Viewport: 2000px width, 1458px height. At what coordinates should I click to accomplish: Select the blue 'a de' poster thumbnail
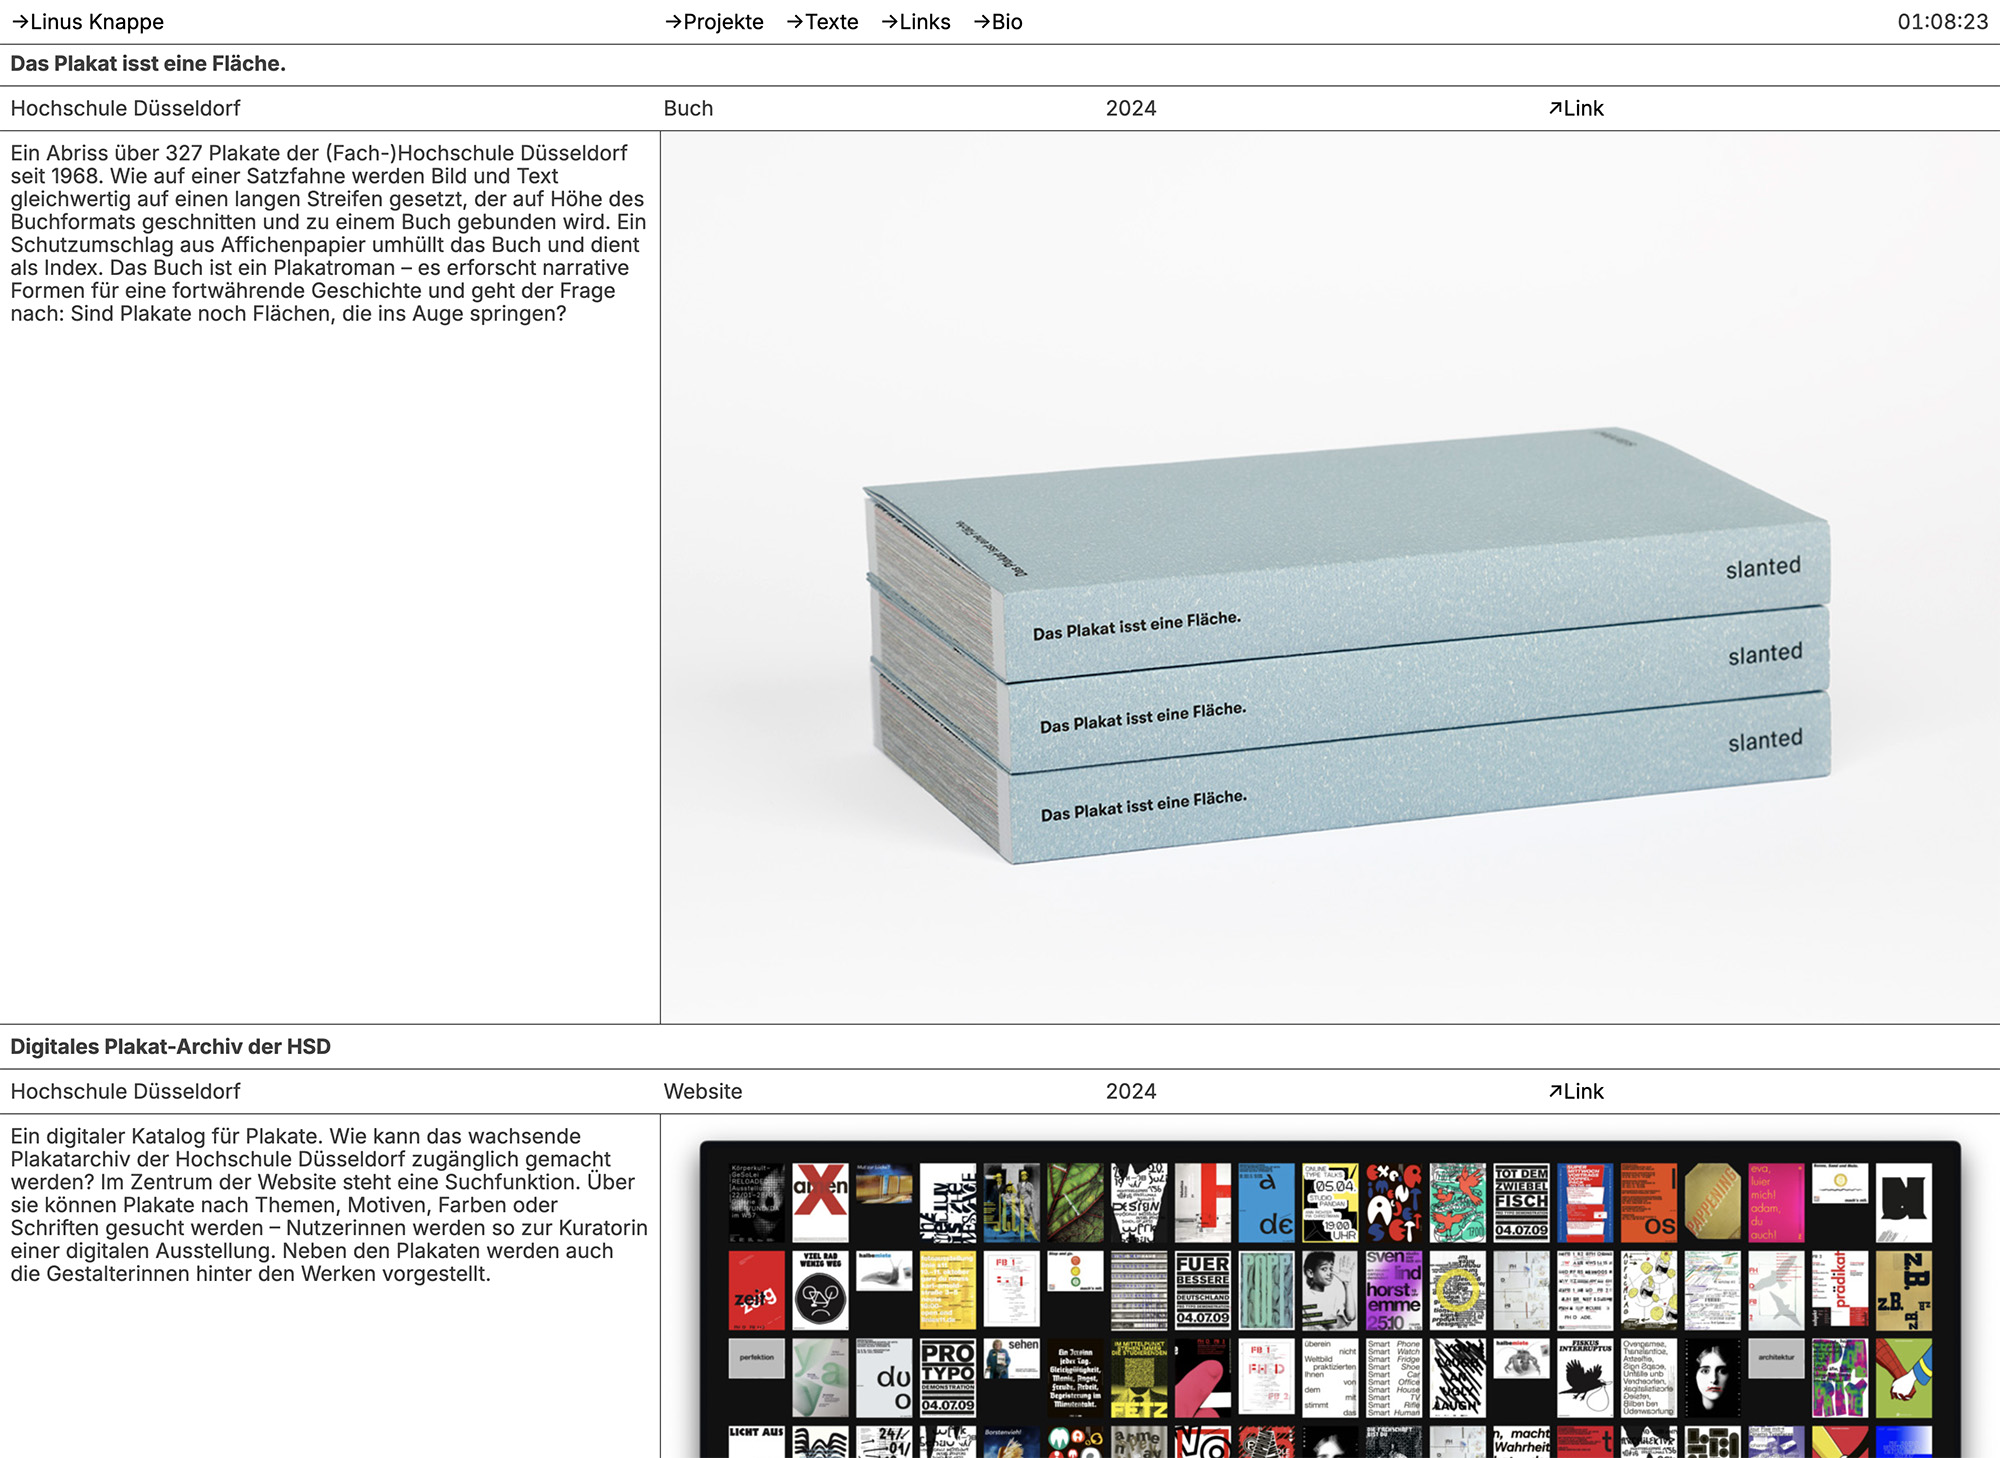(1266, 1202)
